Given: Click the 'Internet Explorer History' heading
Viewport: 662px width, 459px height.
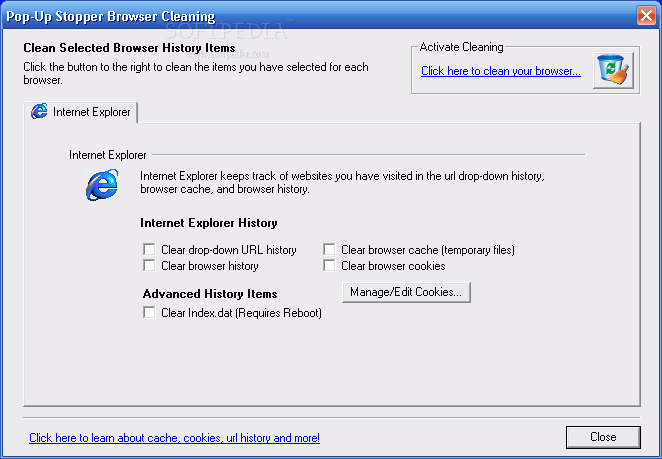Looking at the screenshot, I should click(209, 223).
